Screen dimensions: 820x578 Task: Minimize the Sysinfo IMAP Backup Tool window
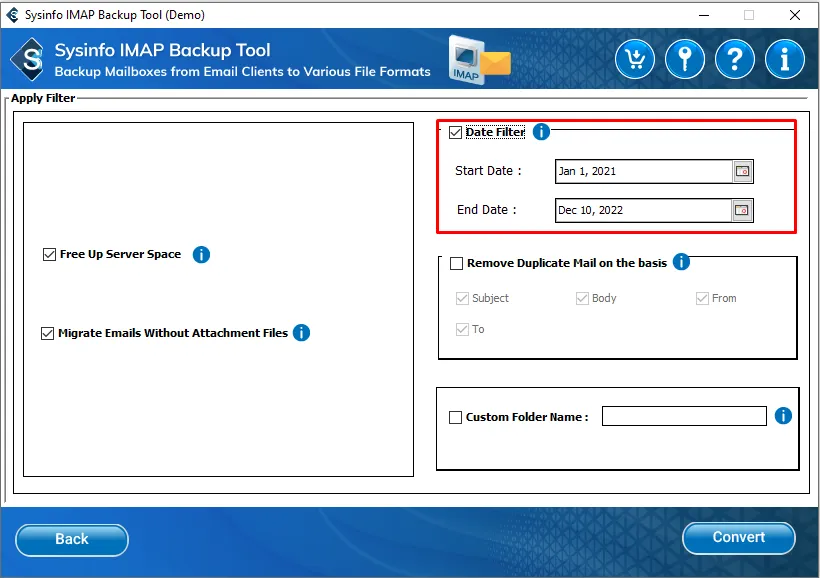(x=704, y=15)
